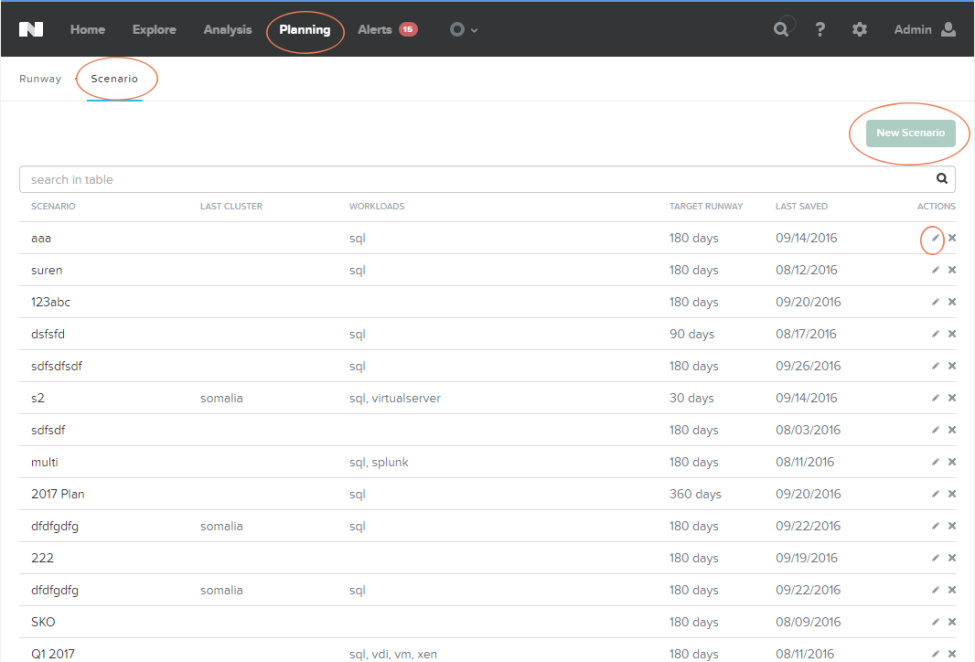Select the aaa scenario name
Screen dimensions: 975x662
41,238
